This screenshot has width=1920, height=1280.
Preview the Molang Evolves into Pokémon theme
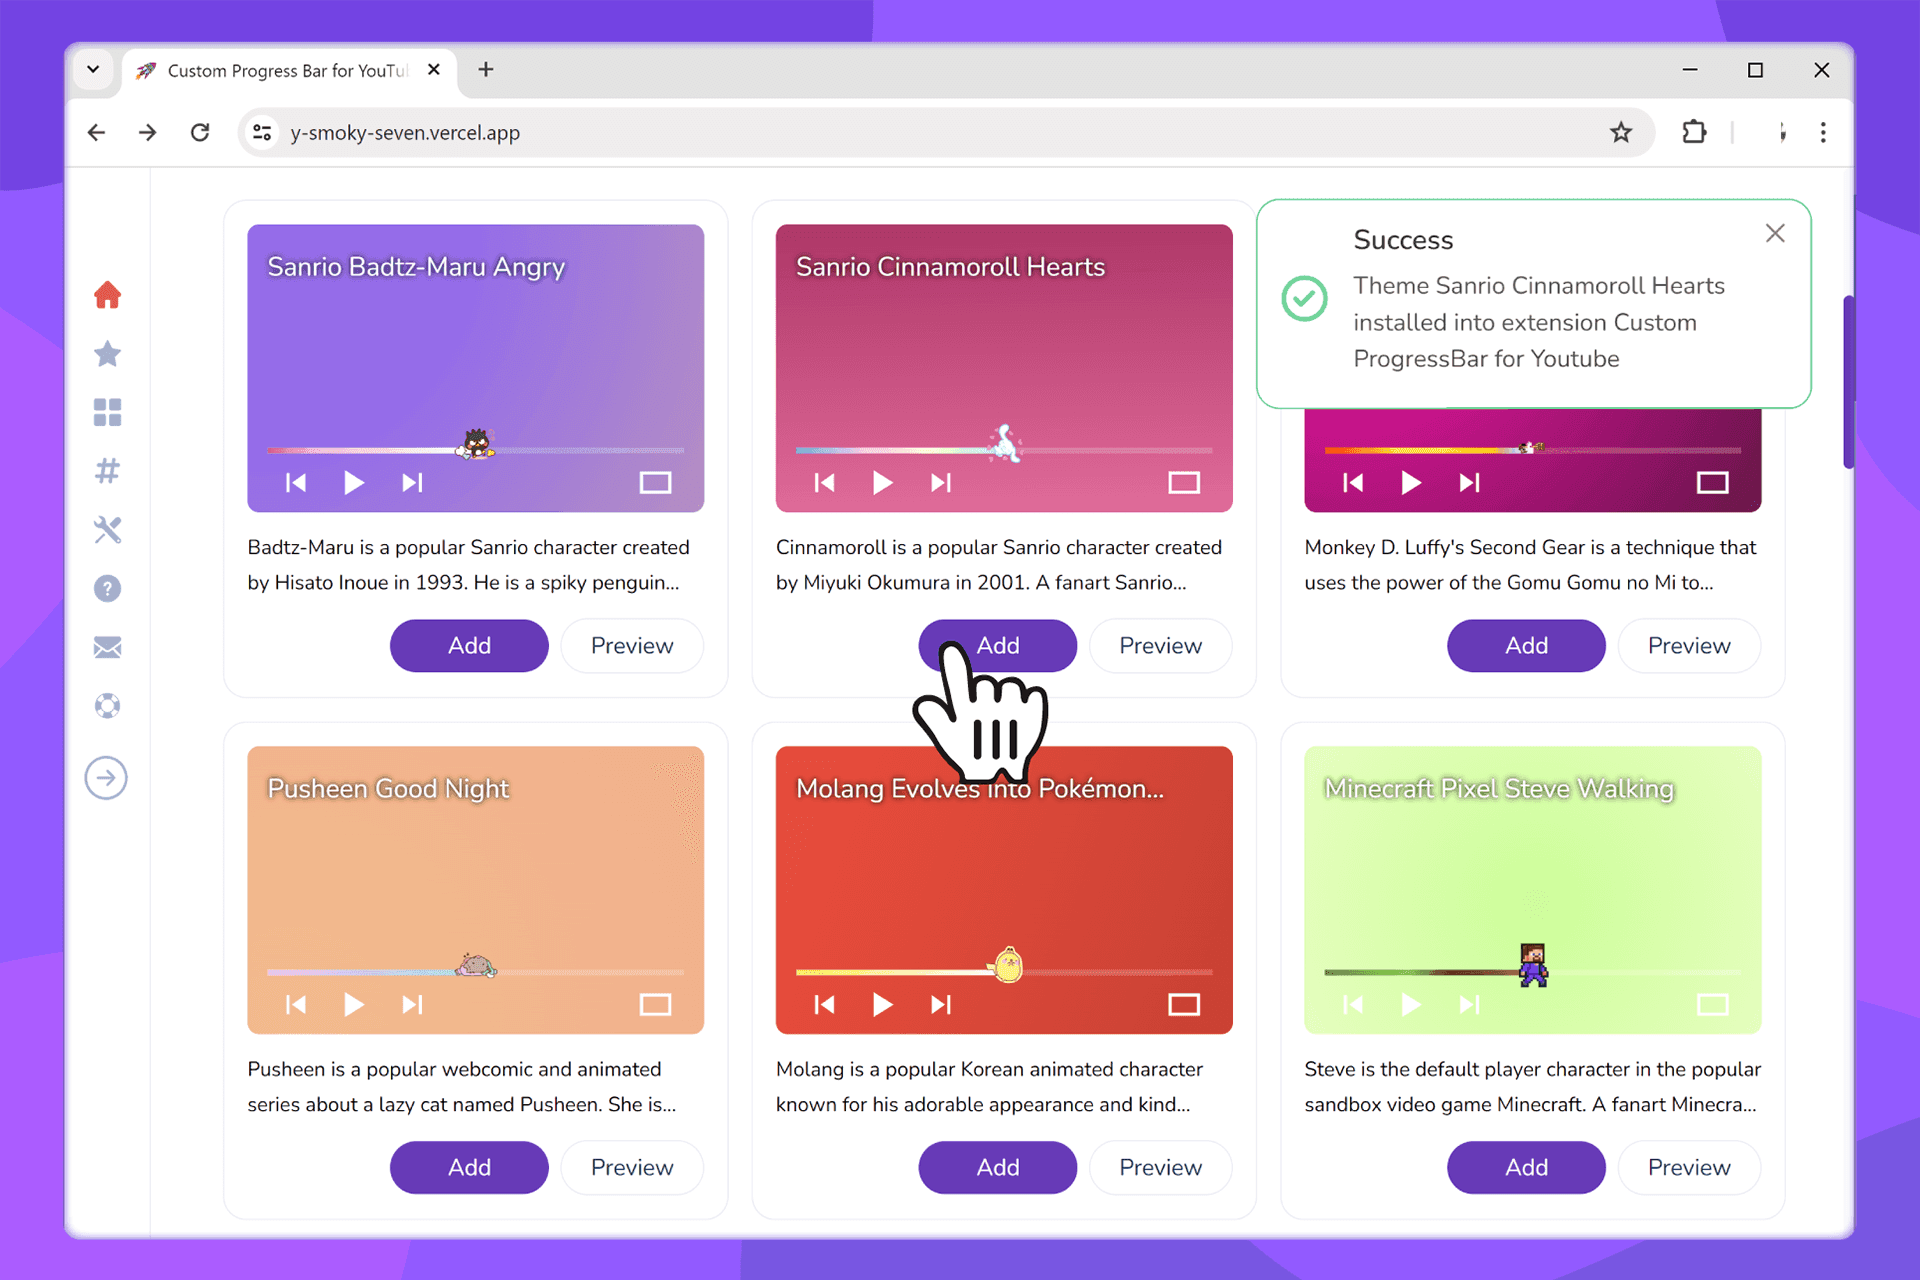[1160, 1167]
